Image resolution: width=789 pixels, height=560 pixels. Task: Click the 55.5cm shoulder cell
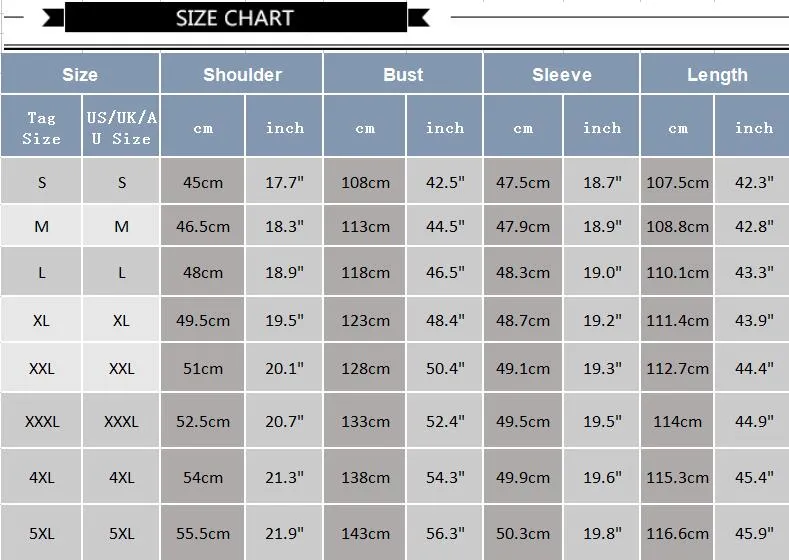click(203, 533)
